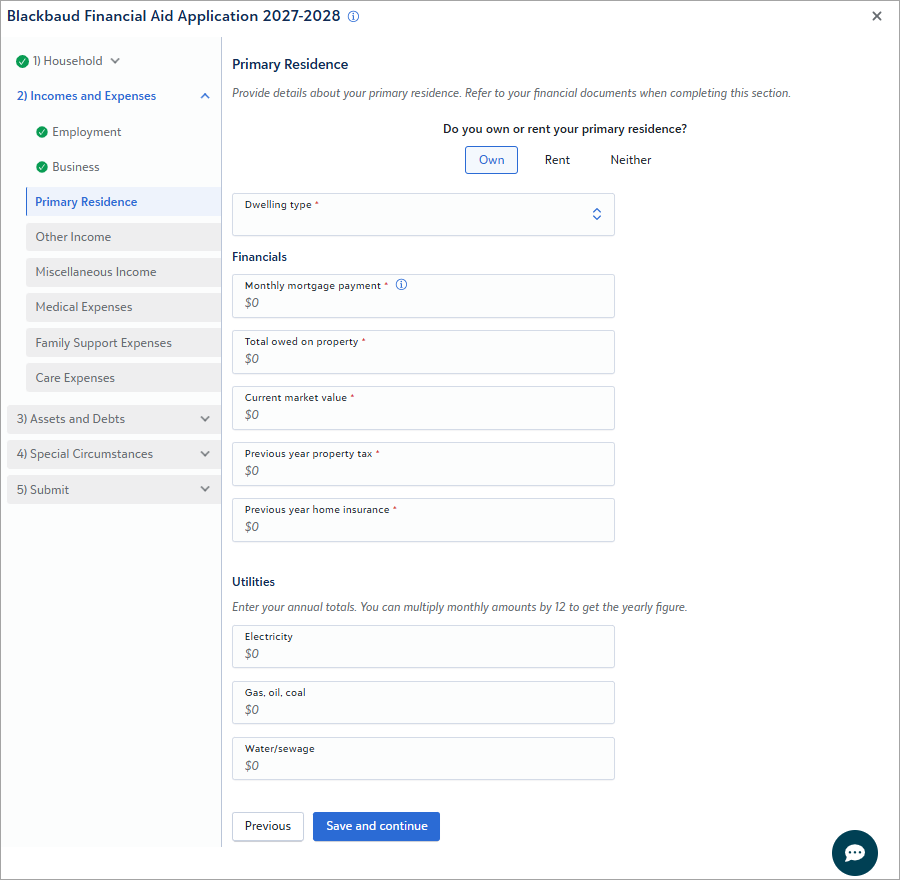The height and width of the screenshot is (880, 900).
Task: Go to the Business step
Action: coord(76,167)
